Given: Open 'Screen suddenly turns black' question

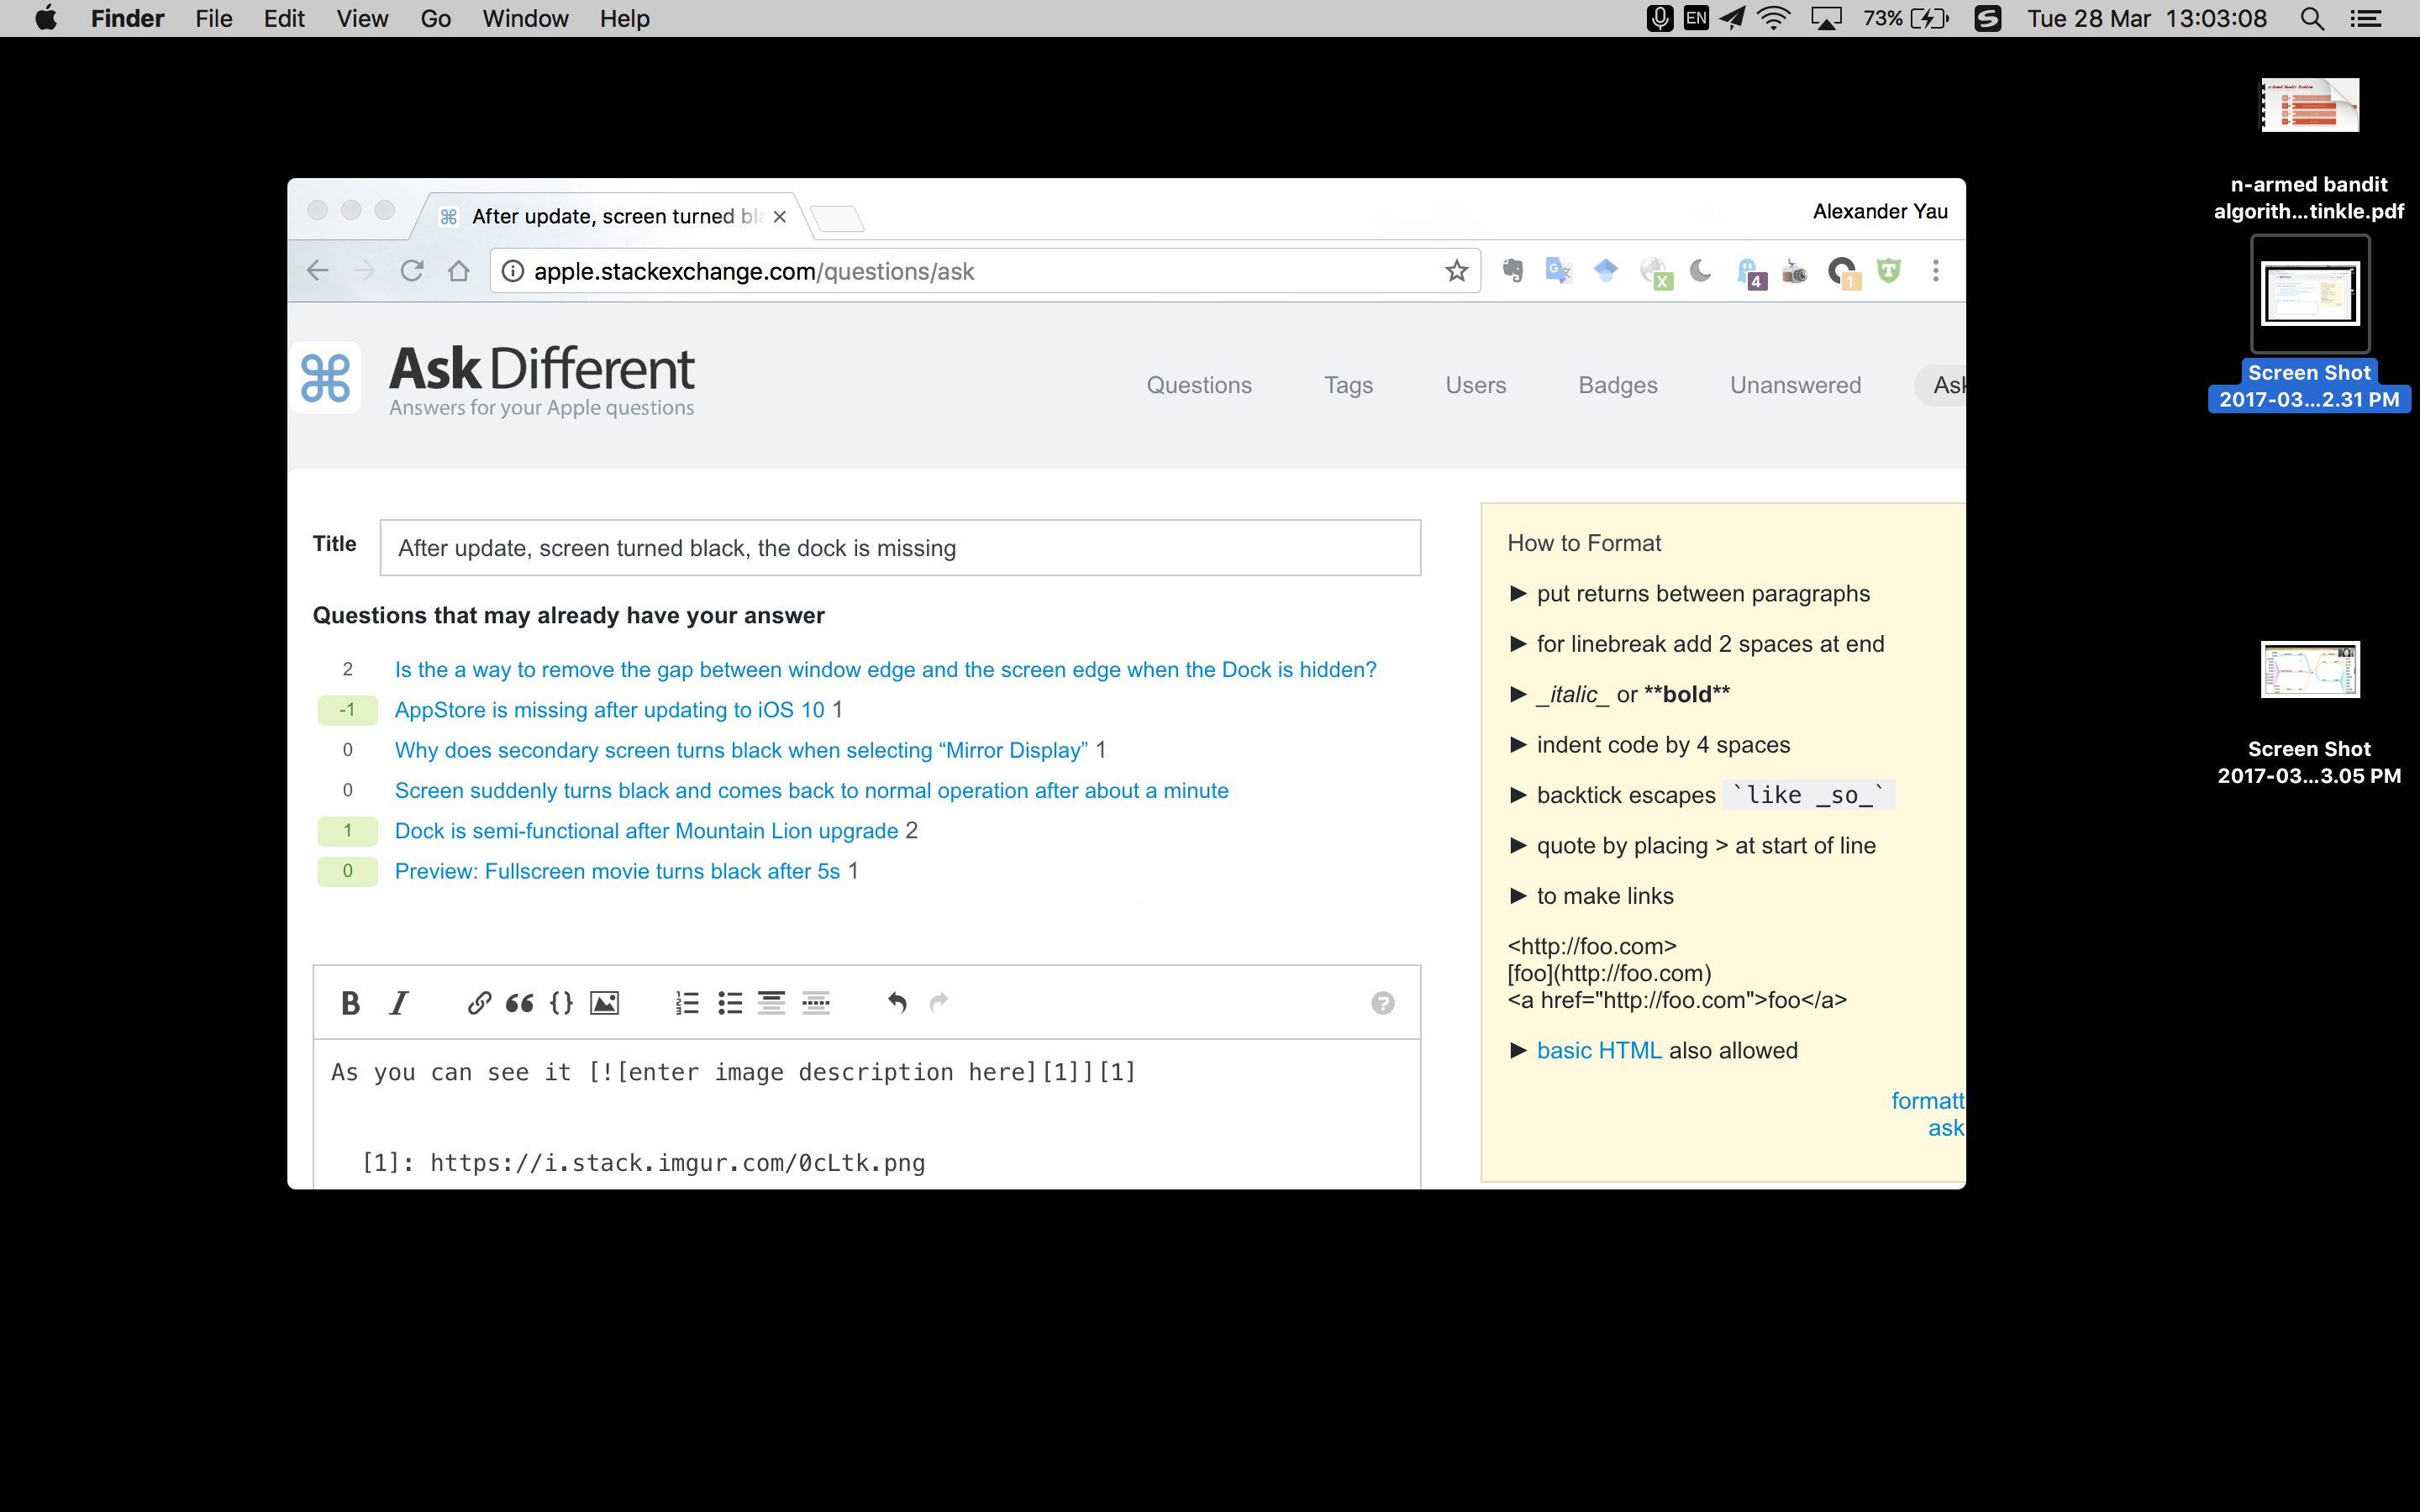Looking at the screenshot, I should 811,790.
